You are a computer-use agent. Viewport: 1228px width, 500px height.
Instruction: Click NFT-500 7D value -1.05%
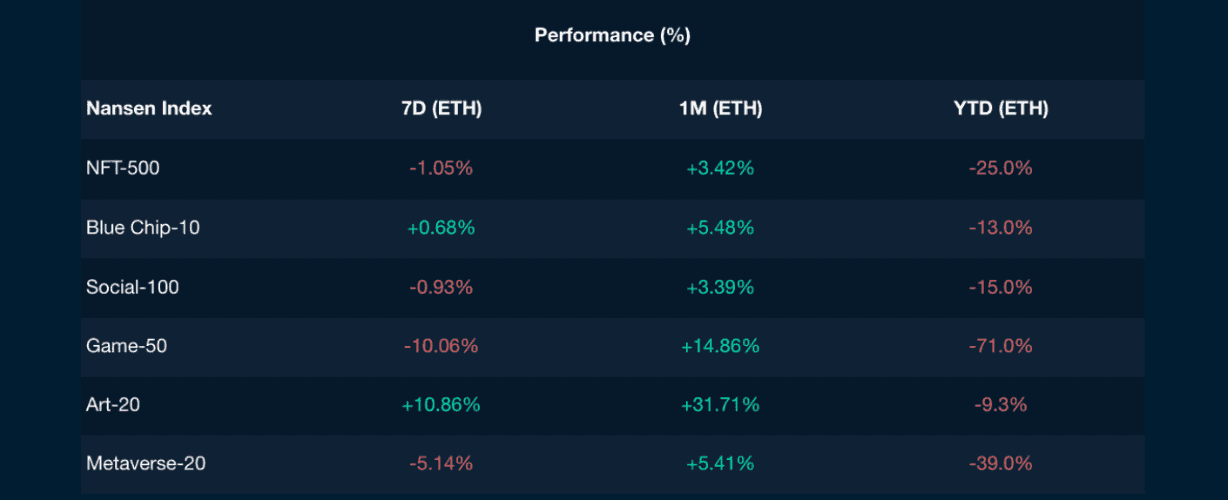point(441,168)
